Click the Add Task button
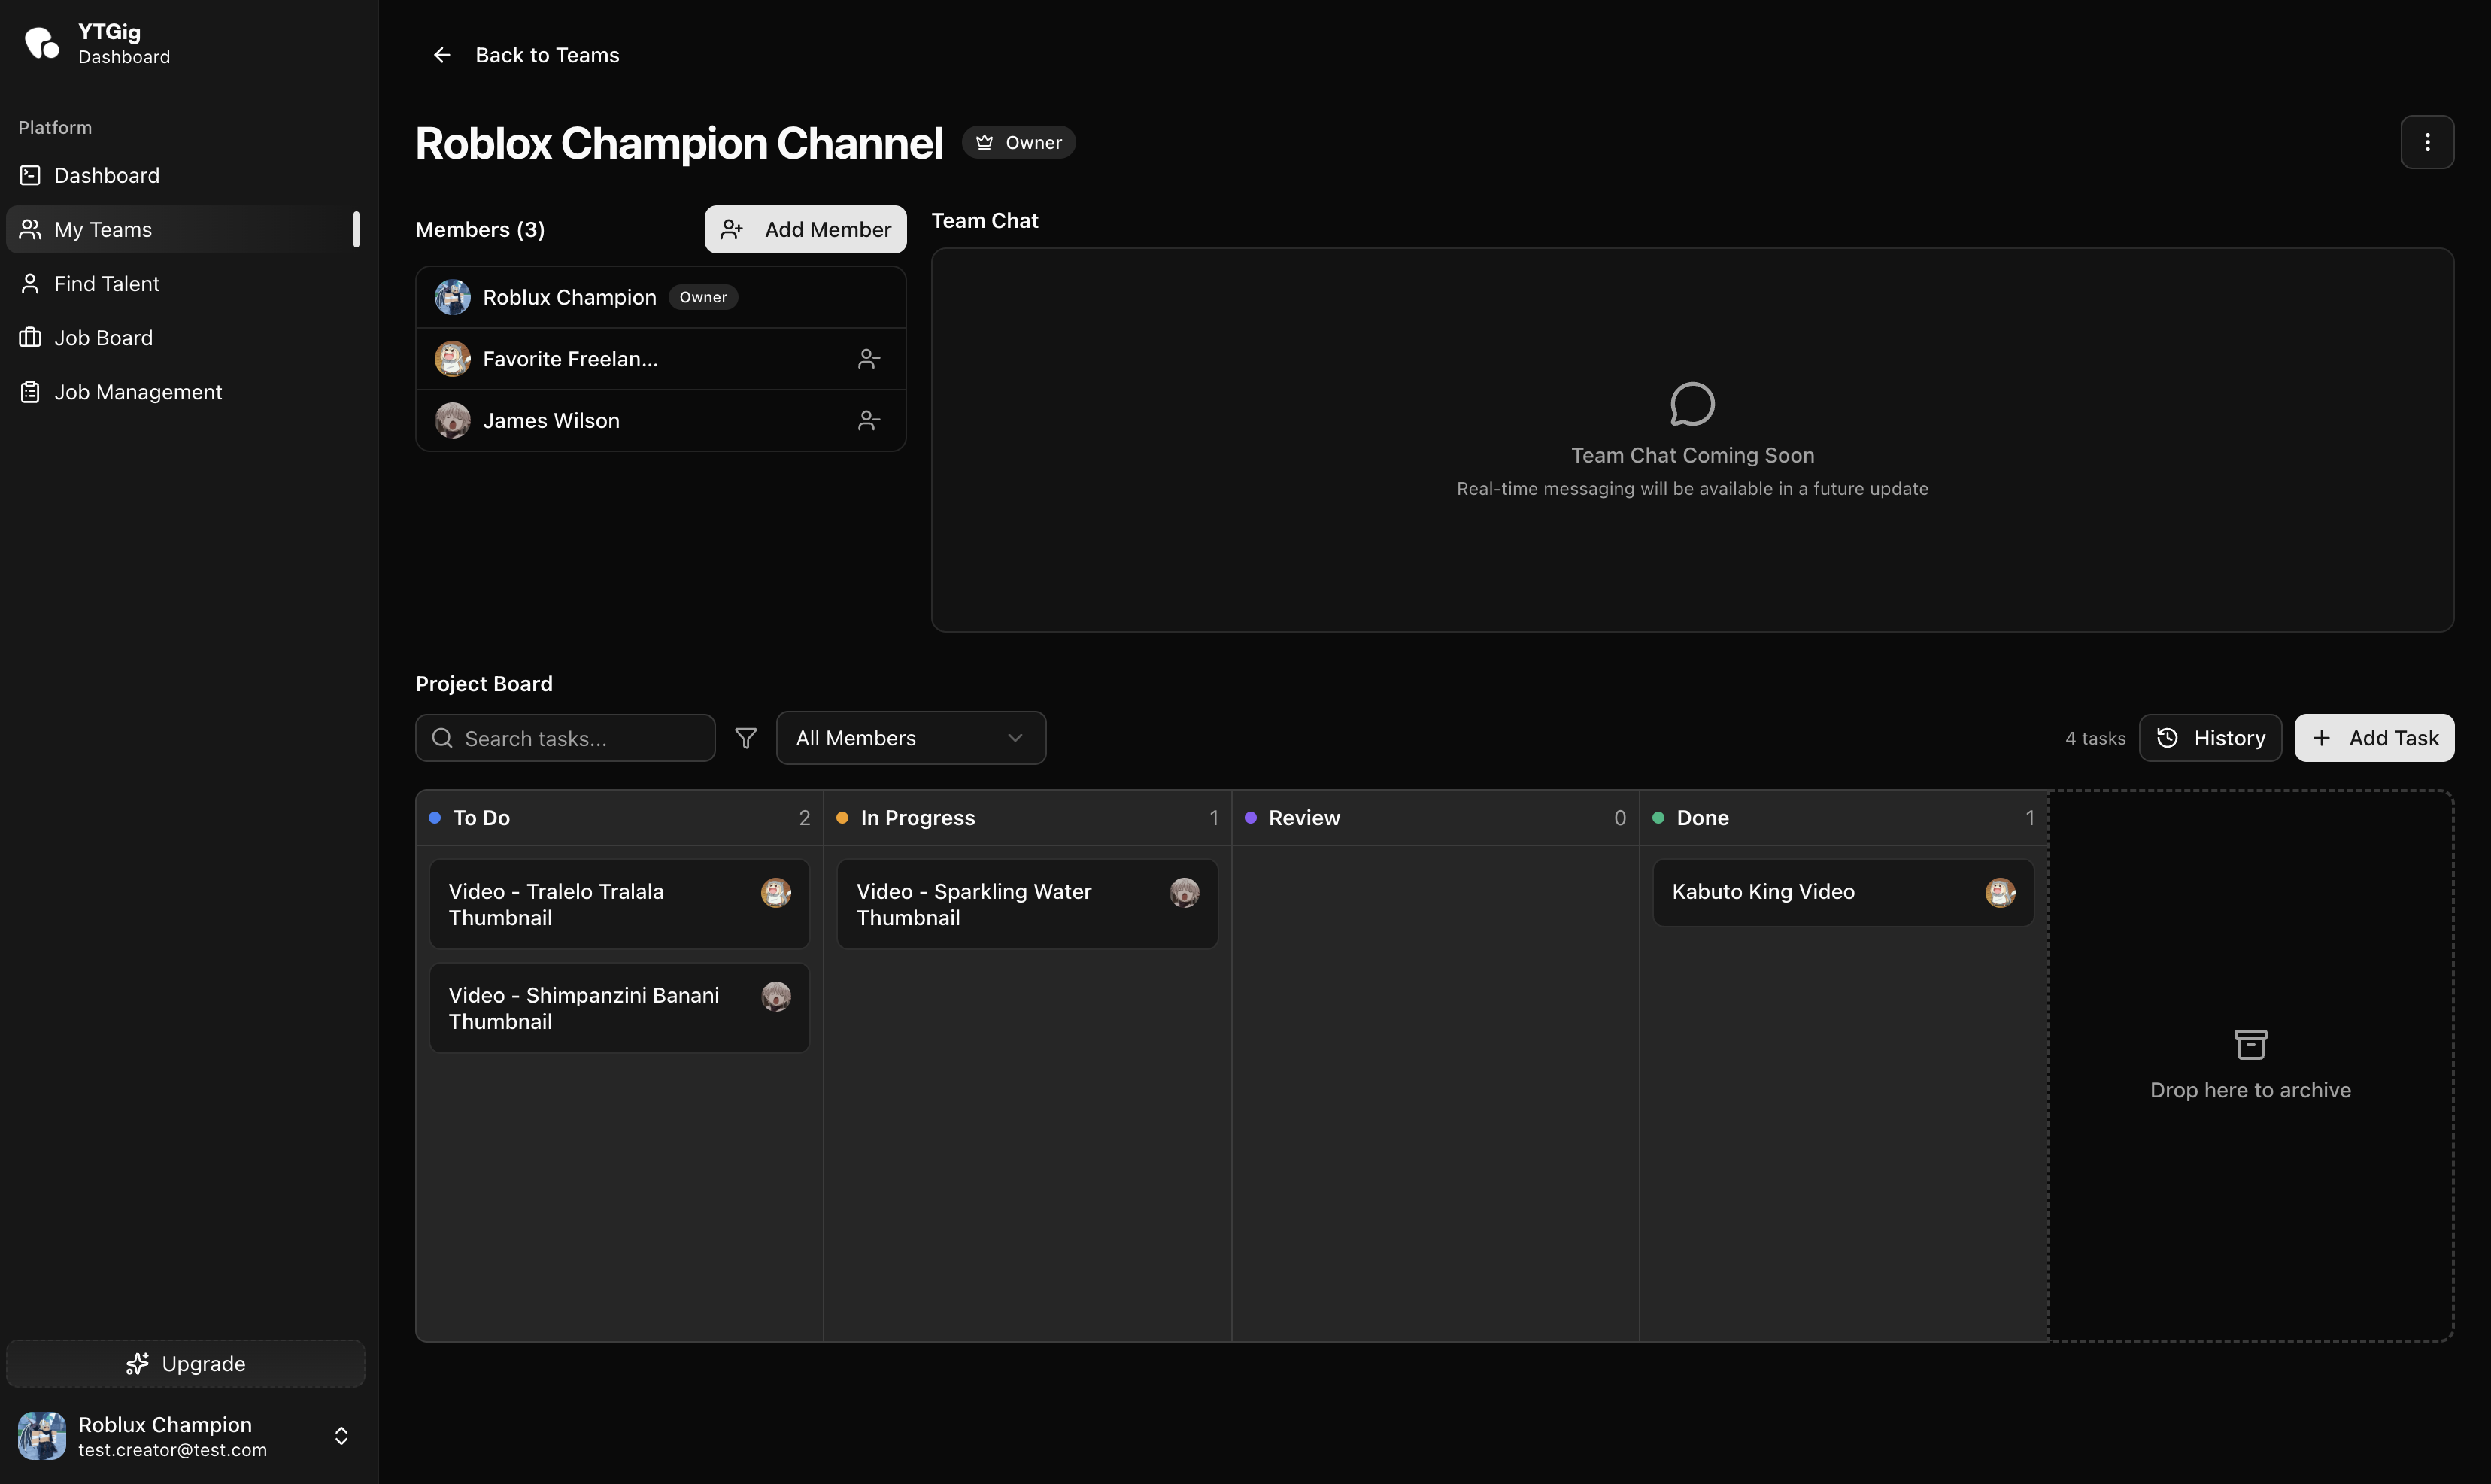Viewport: 2491px width, 1484px height. pyautogui.click(x=2373, y=738)
